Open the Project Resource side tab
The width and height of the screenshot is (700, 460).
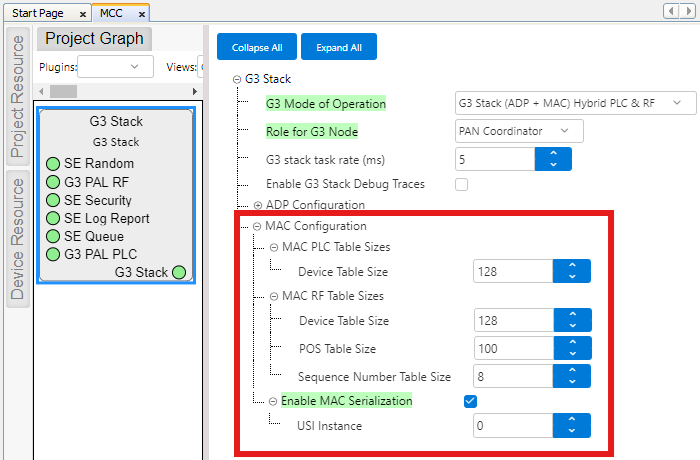tap(17, 96)
